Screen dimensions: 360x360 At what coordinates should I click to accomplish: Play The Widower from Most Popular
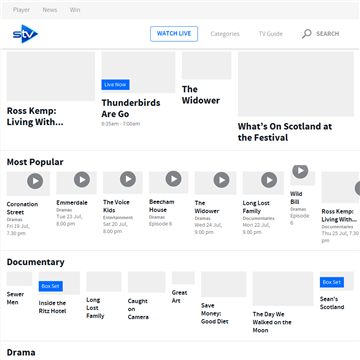221,180
